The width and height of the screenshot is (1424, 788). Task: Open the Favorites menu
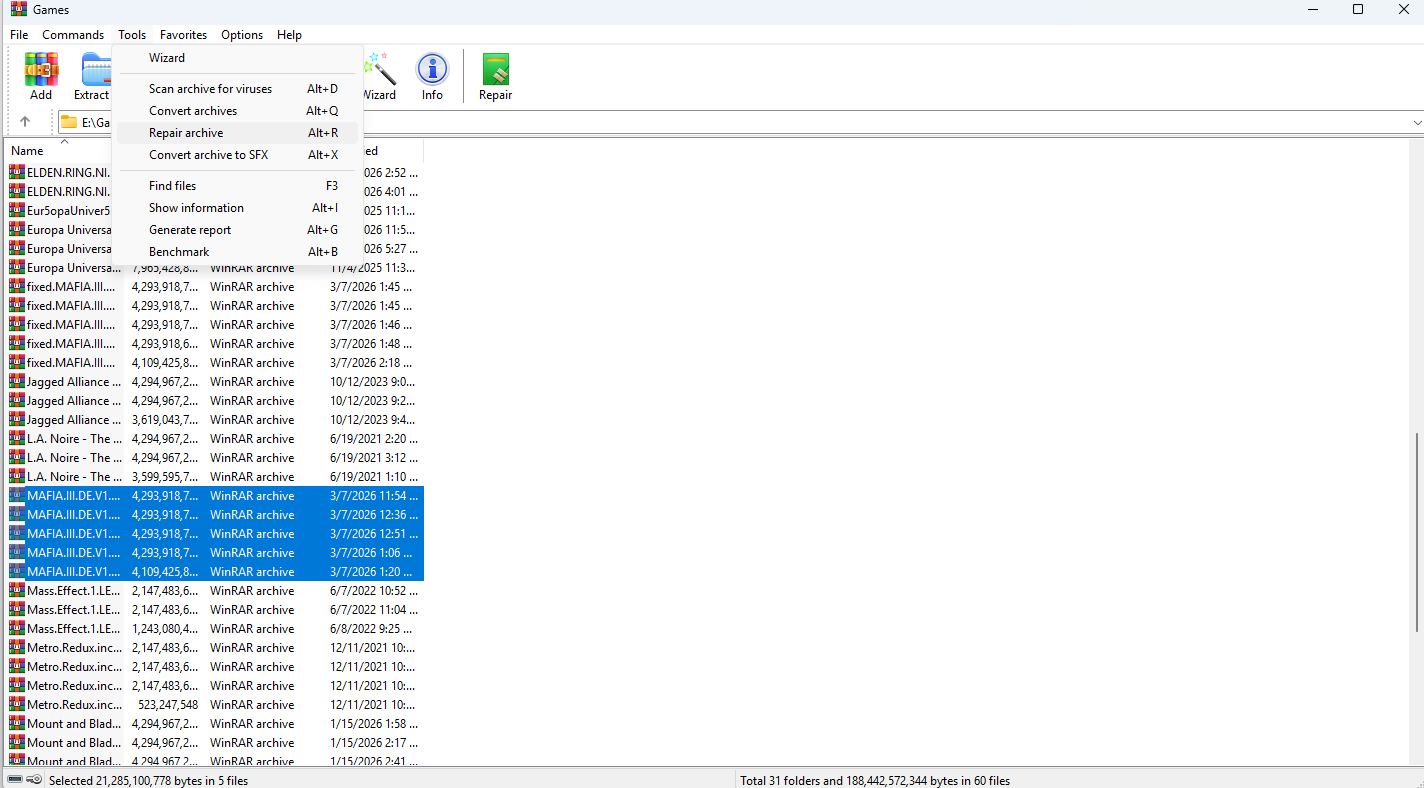pos(184,34)
